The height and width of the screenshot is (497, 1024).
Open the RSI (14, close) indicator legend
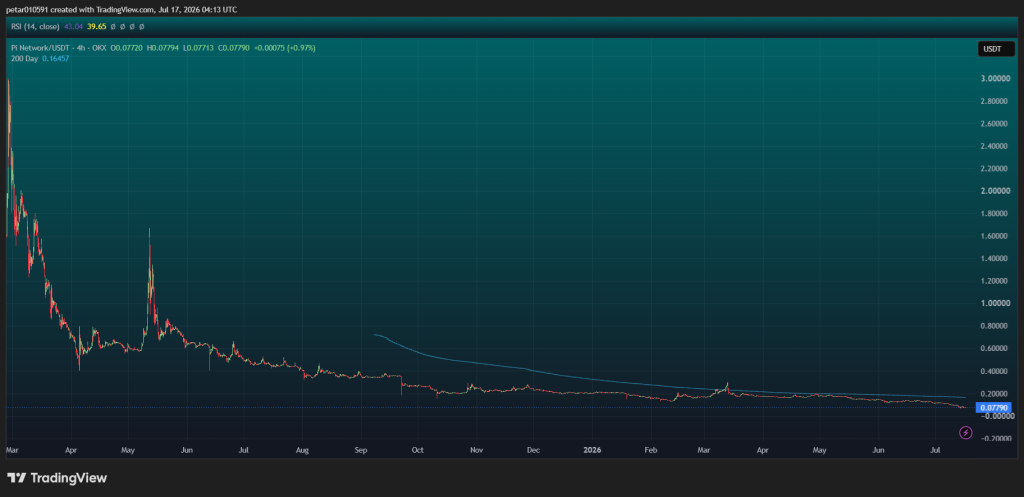(35, 27)
